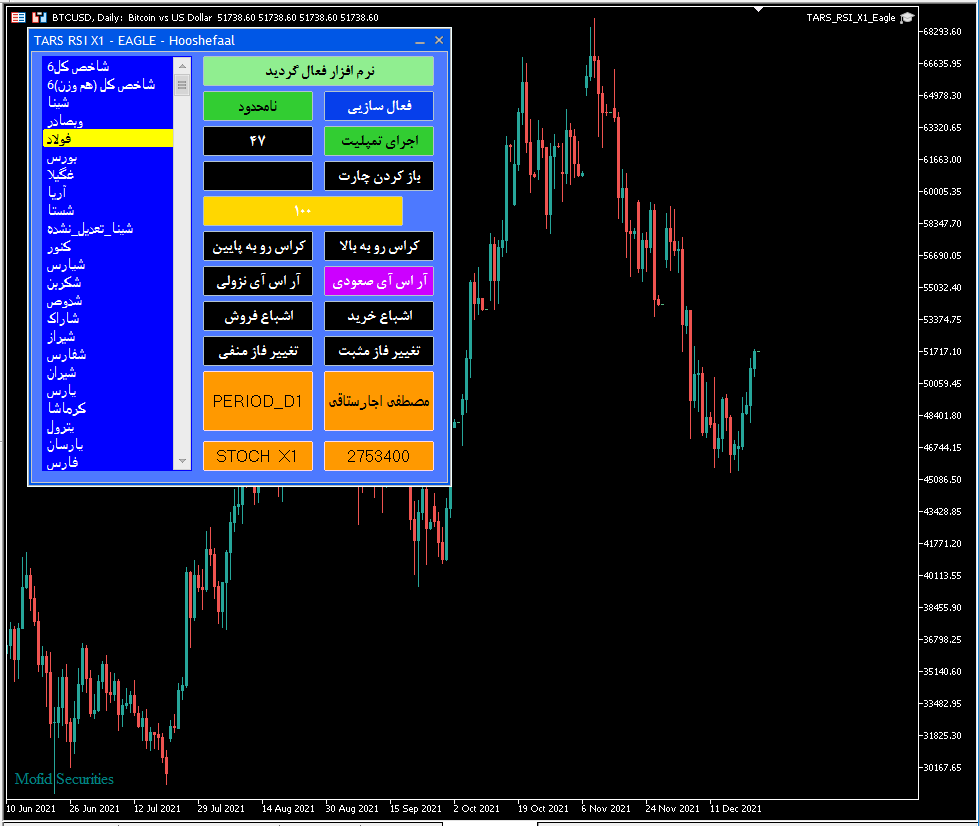Select پترول in the symbol list
The width and height of the screenshot is (980, 826).
(x=108, y=427)
